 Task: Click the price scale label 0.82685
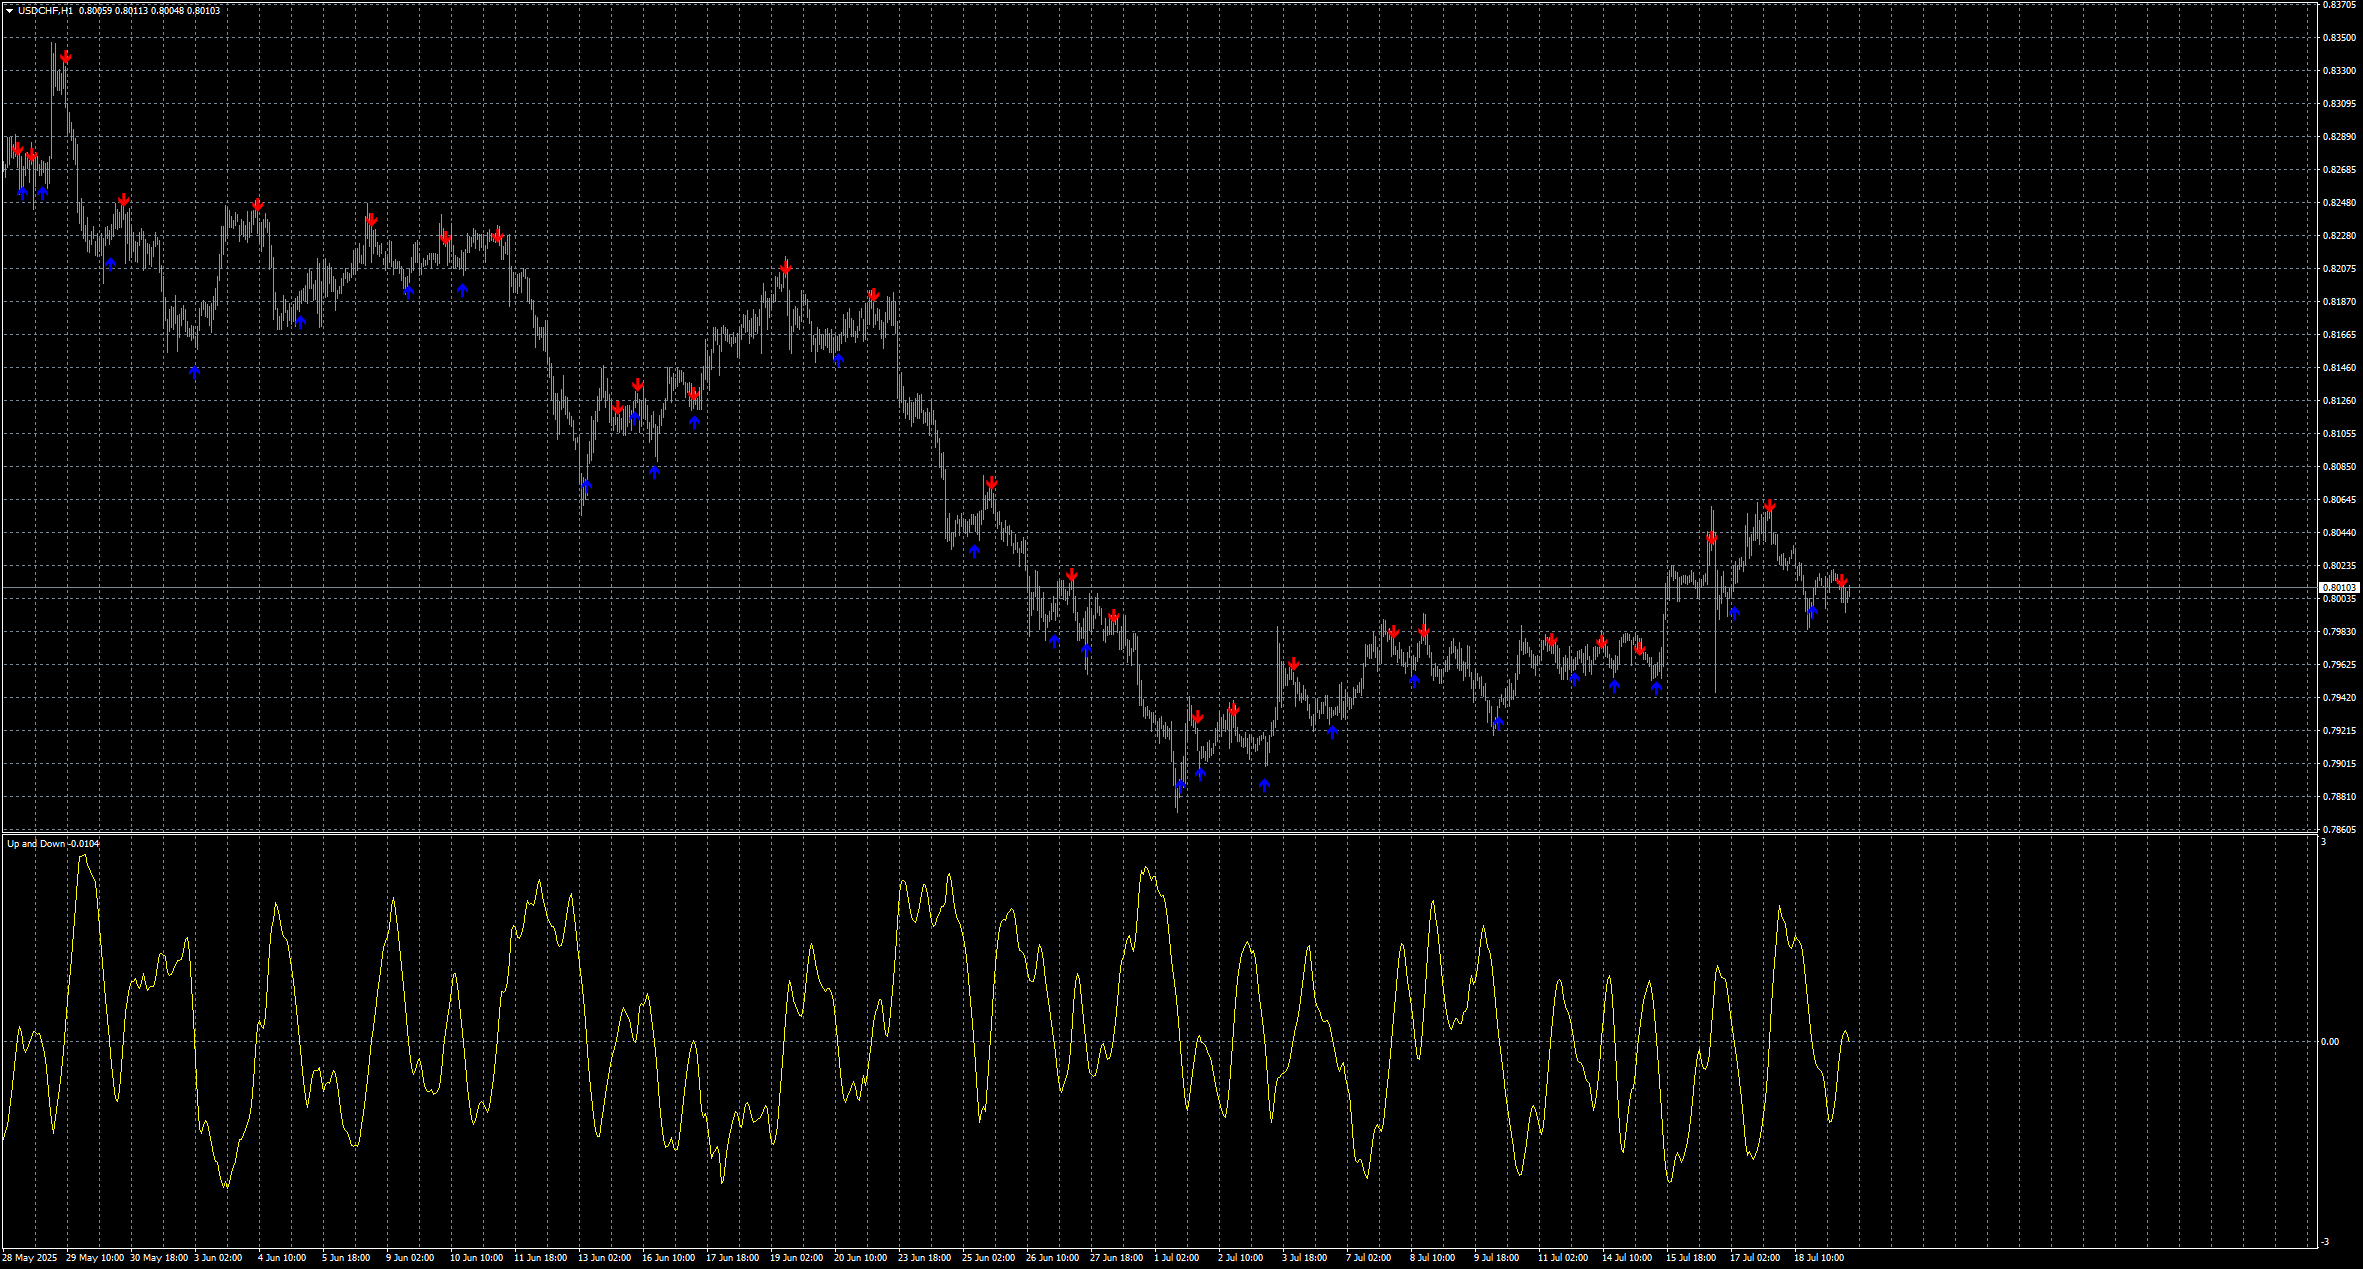click(2337, 170)
